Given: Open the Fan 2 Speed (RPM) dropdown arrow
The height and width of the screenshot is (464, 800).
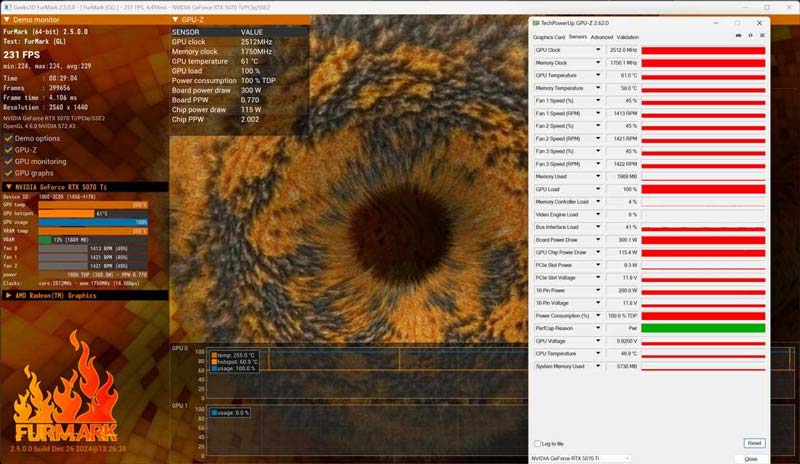Looking at the screenshot, I should pos(598,138).
